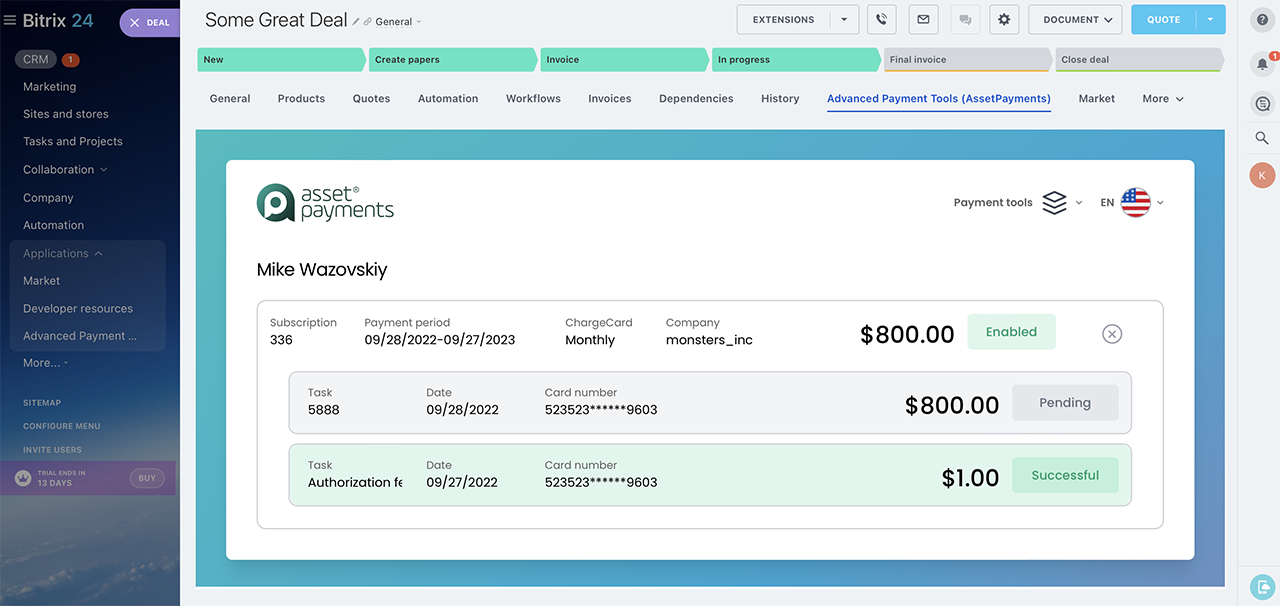Open the EN language selector
This screenshot has width=1280, height=606.
1132,202
